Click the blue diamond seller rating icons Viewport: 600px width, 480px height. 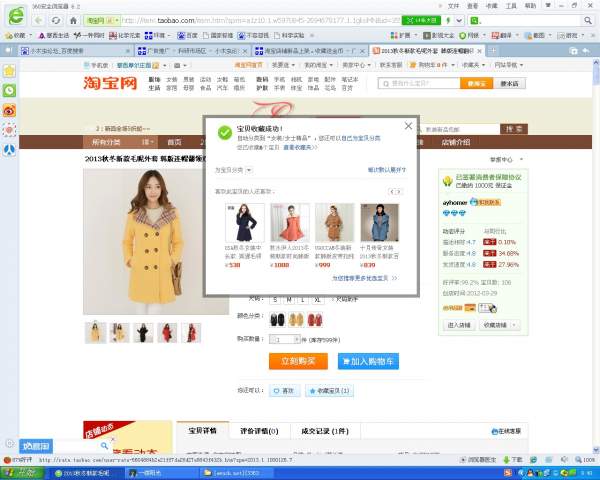click(x=454, y=213)
